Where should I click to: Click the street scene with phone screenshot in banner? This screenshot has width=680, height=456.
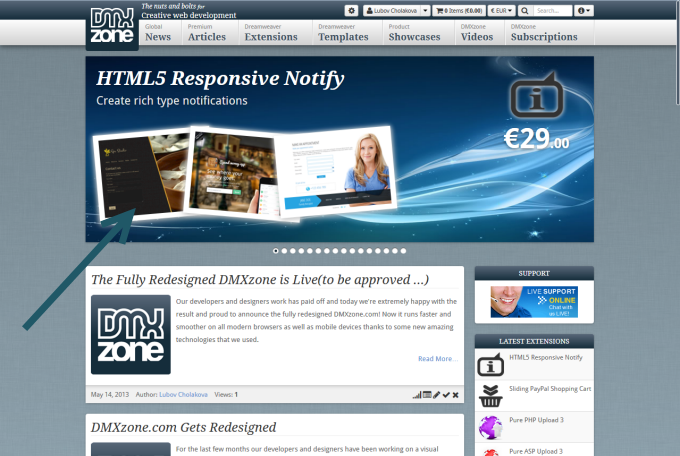(232, 172)
